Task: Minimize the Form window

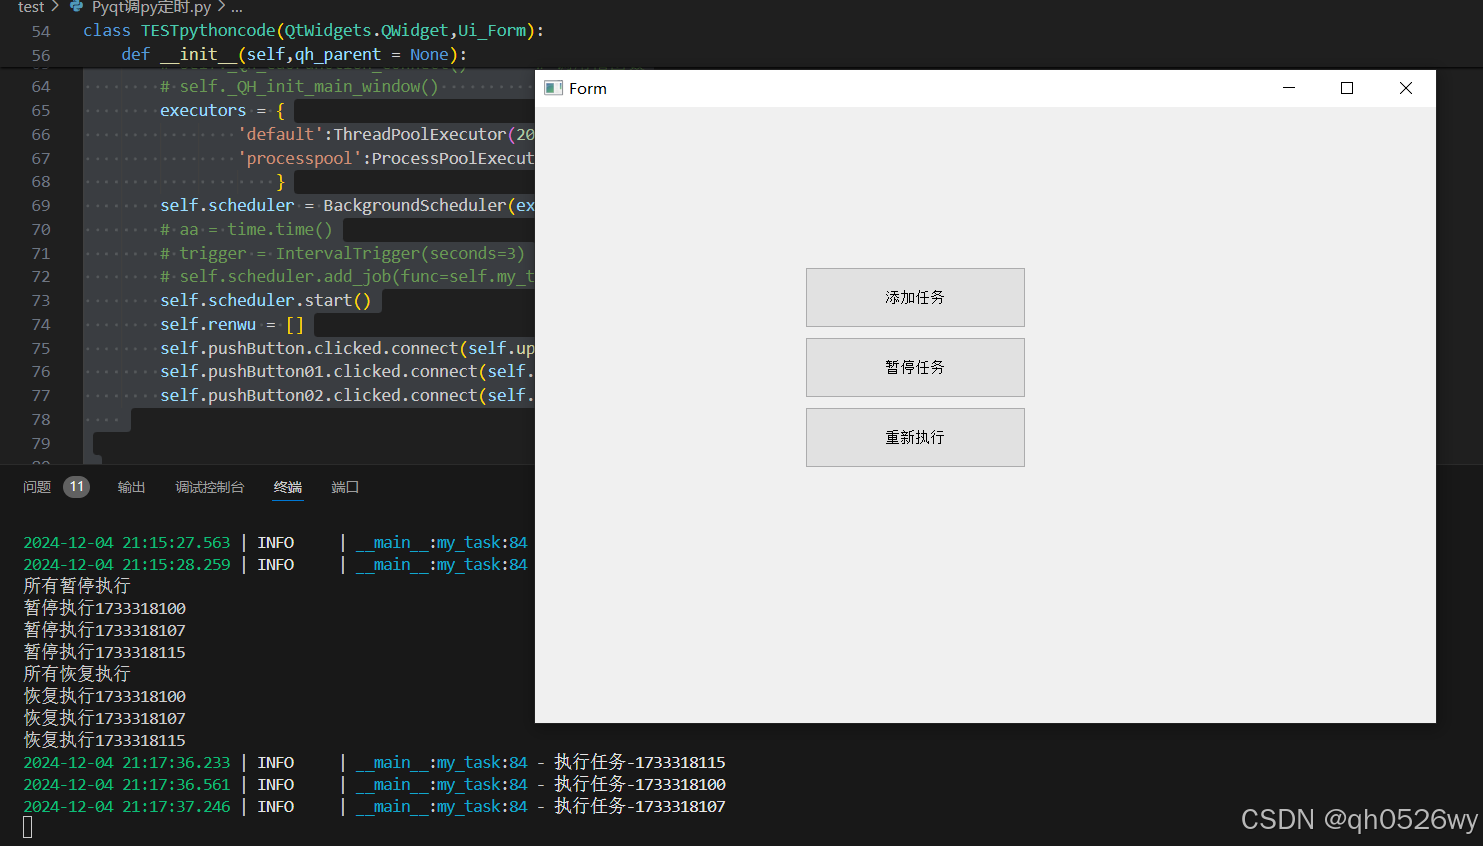Action: tap(1288, 88)
